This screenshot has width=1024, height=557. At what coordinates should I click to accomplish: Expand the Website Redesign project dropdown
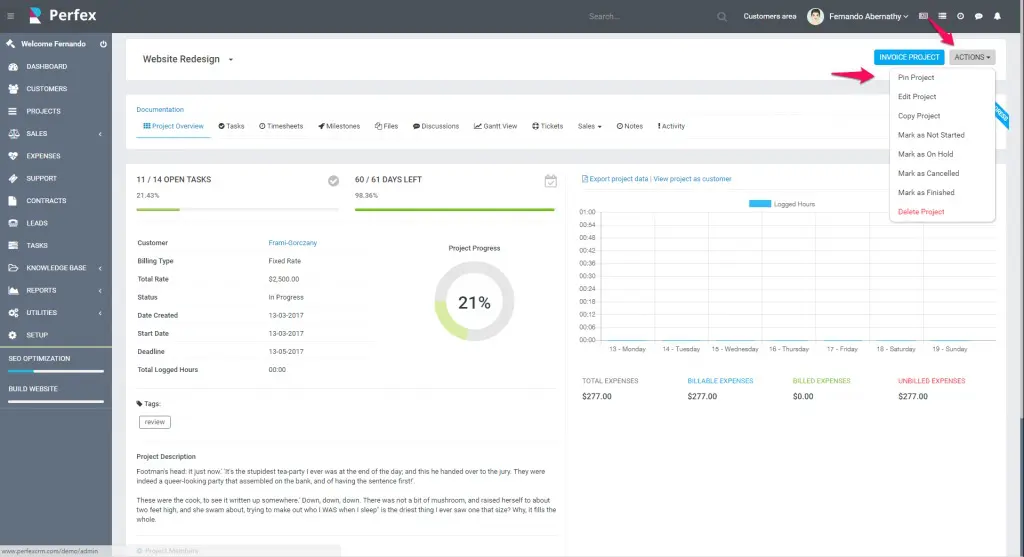pos(230,60)
